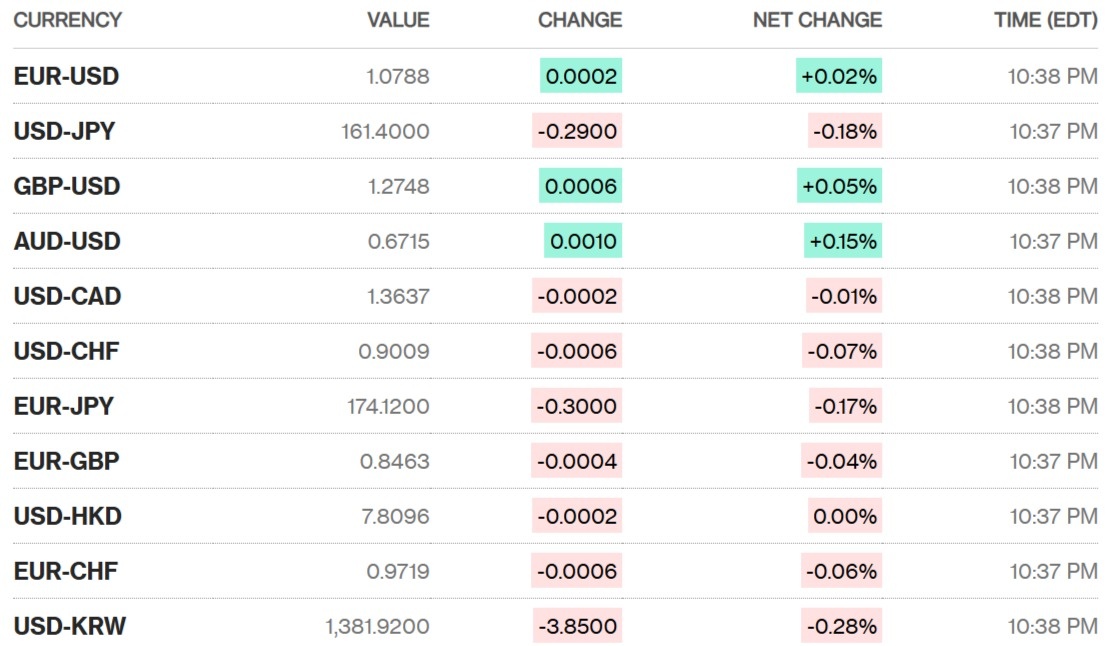Image resolution: width=1114 pixels, height=646 pixels.
Task: Click the green +0.15% AUD-USD net change
Action: 843,241
